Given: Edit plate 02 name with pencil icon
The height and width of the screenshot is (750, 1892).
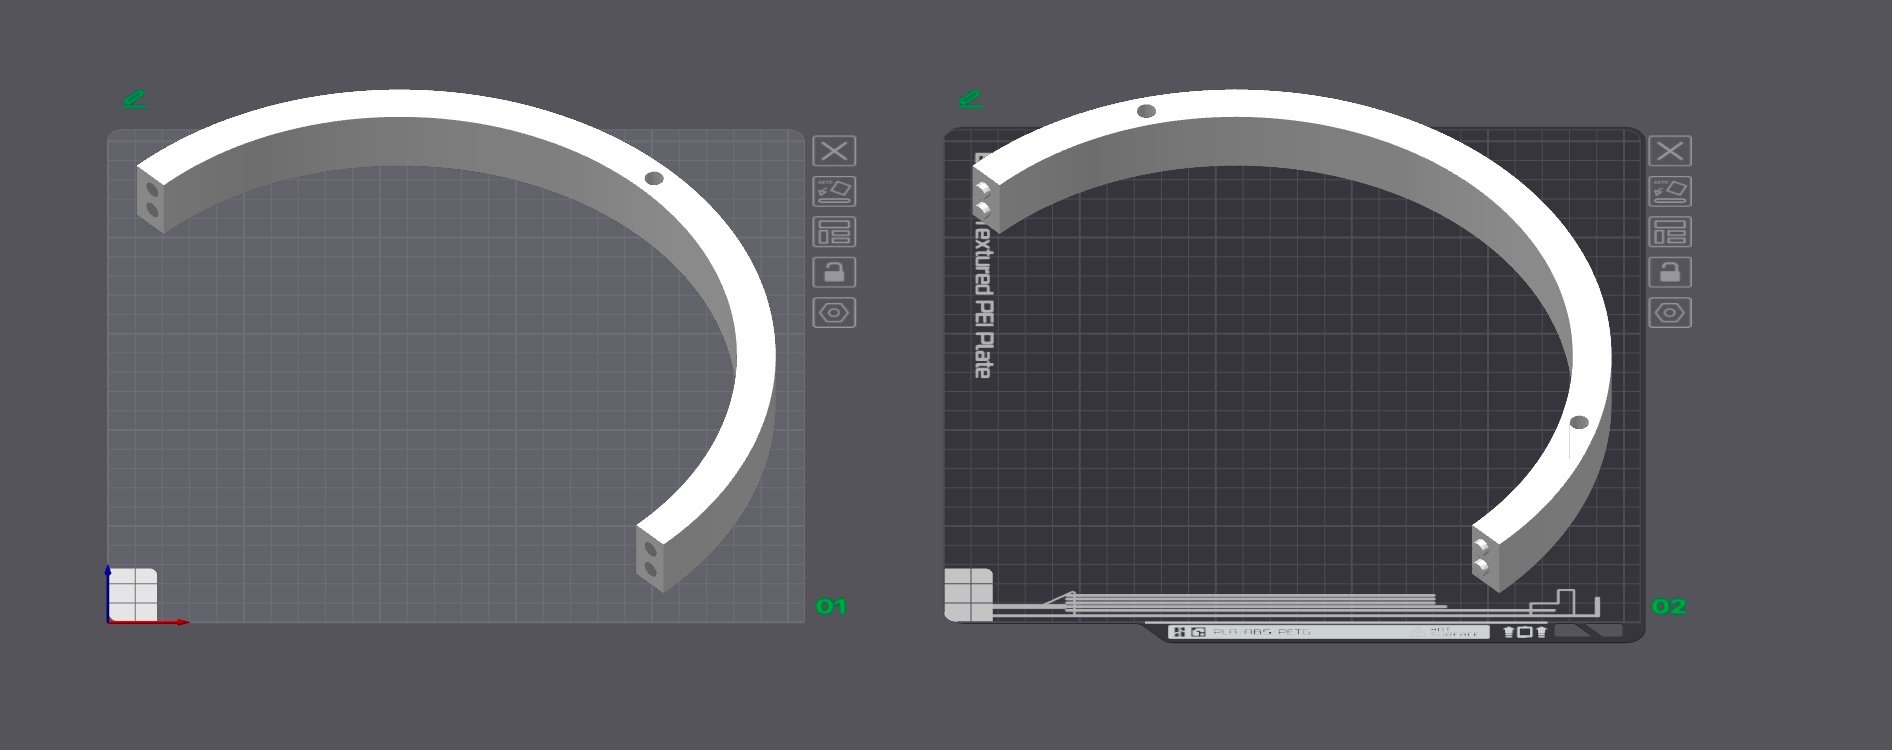Looking at the screenshot, I should (970, 99).
